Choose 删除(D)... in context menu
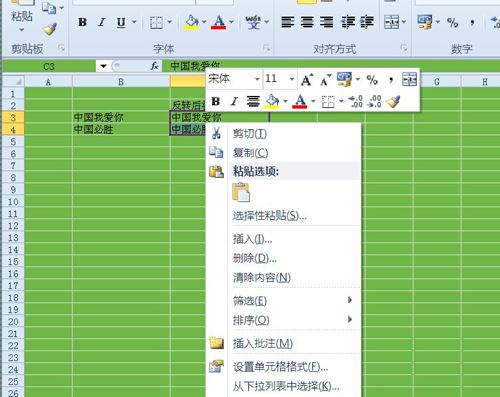The height and width of the screenshot is (397, 500). point(283,258)
